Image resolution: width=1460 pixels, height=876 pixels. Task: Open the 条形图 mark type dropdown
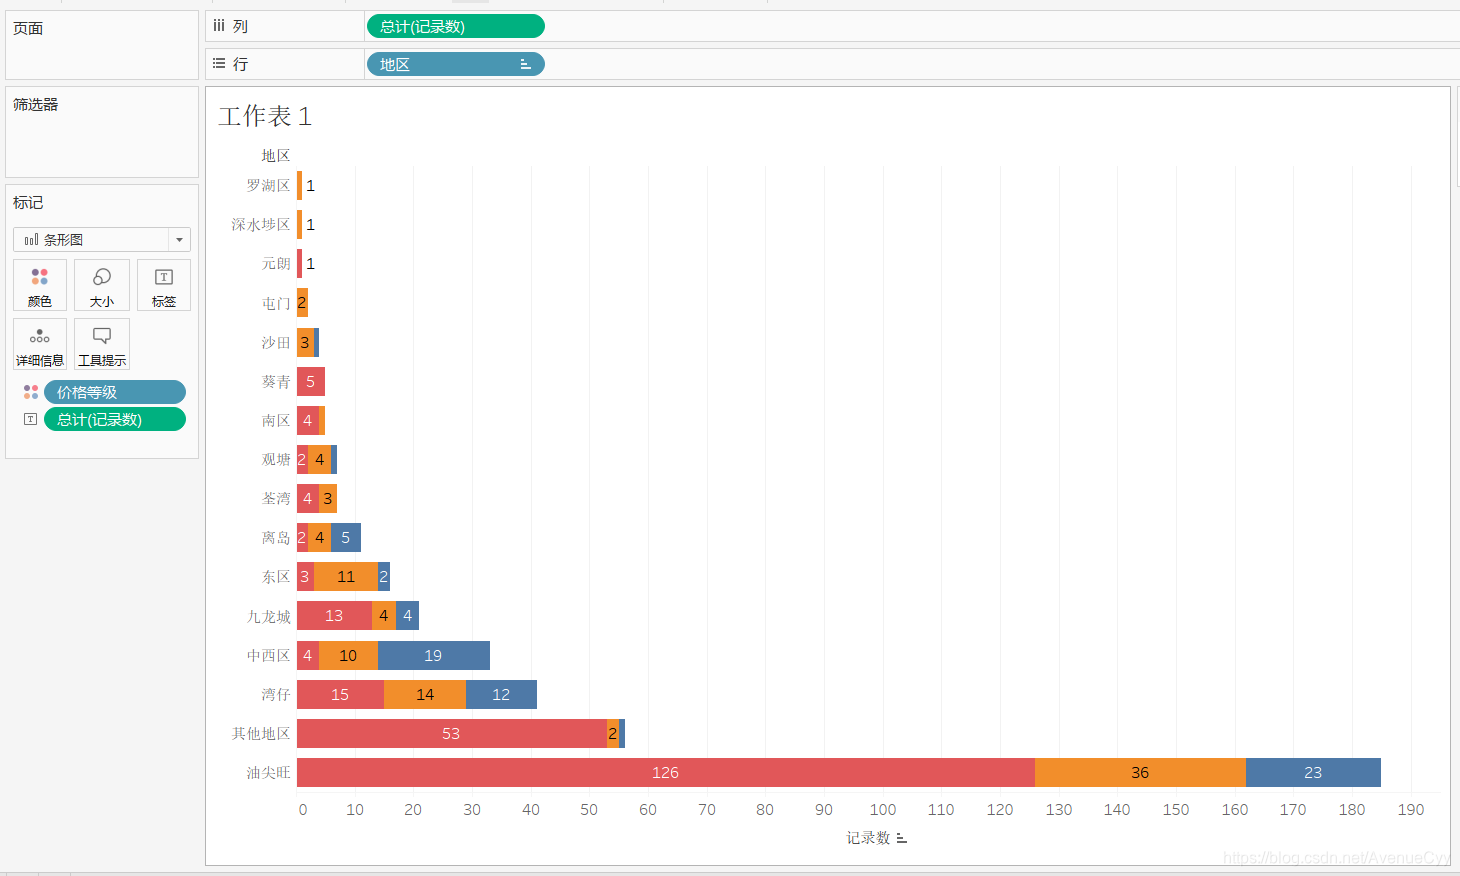tap(102, 240)
